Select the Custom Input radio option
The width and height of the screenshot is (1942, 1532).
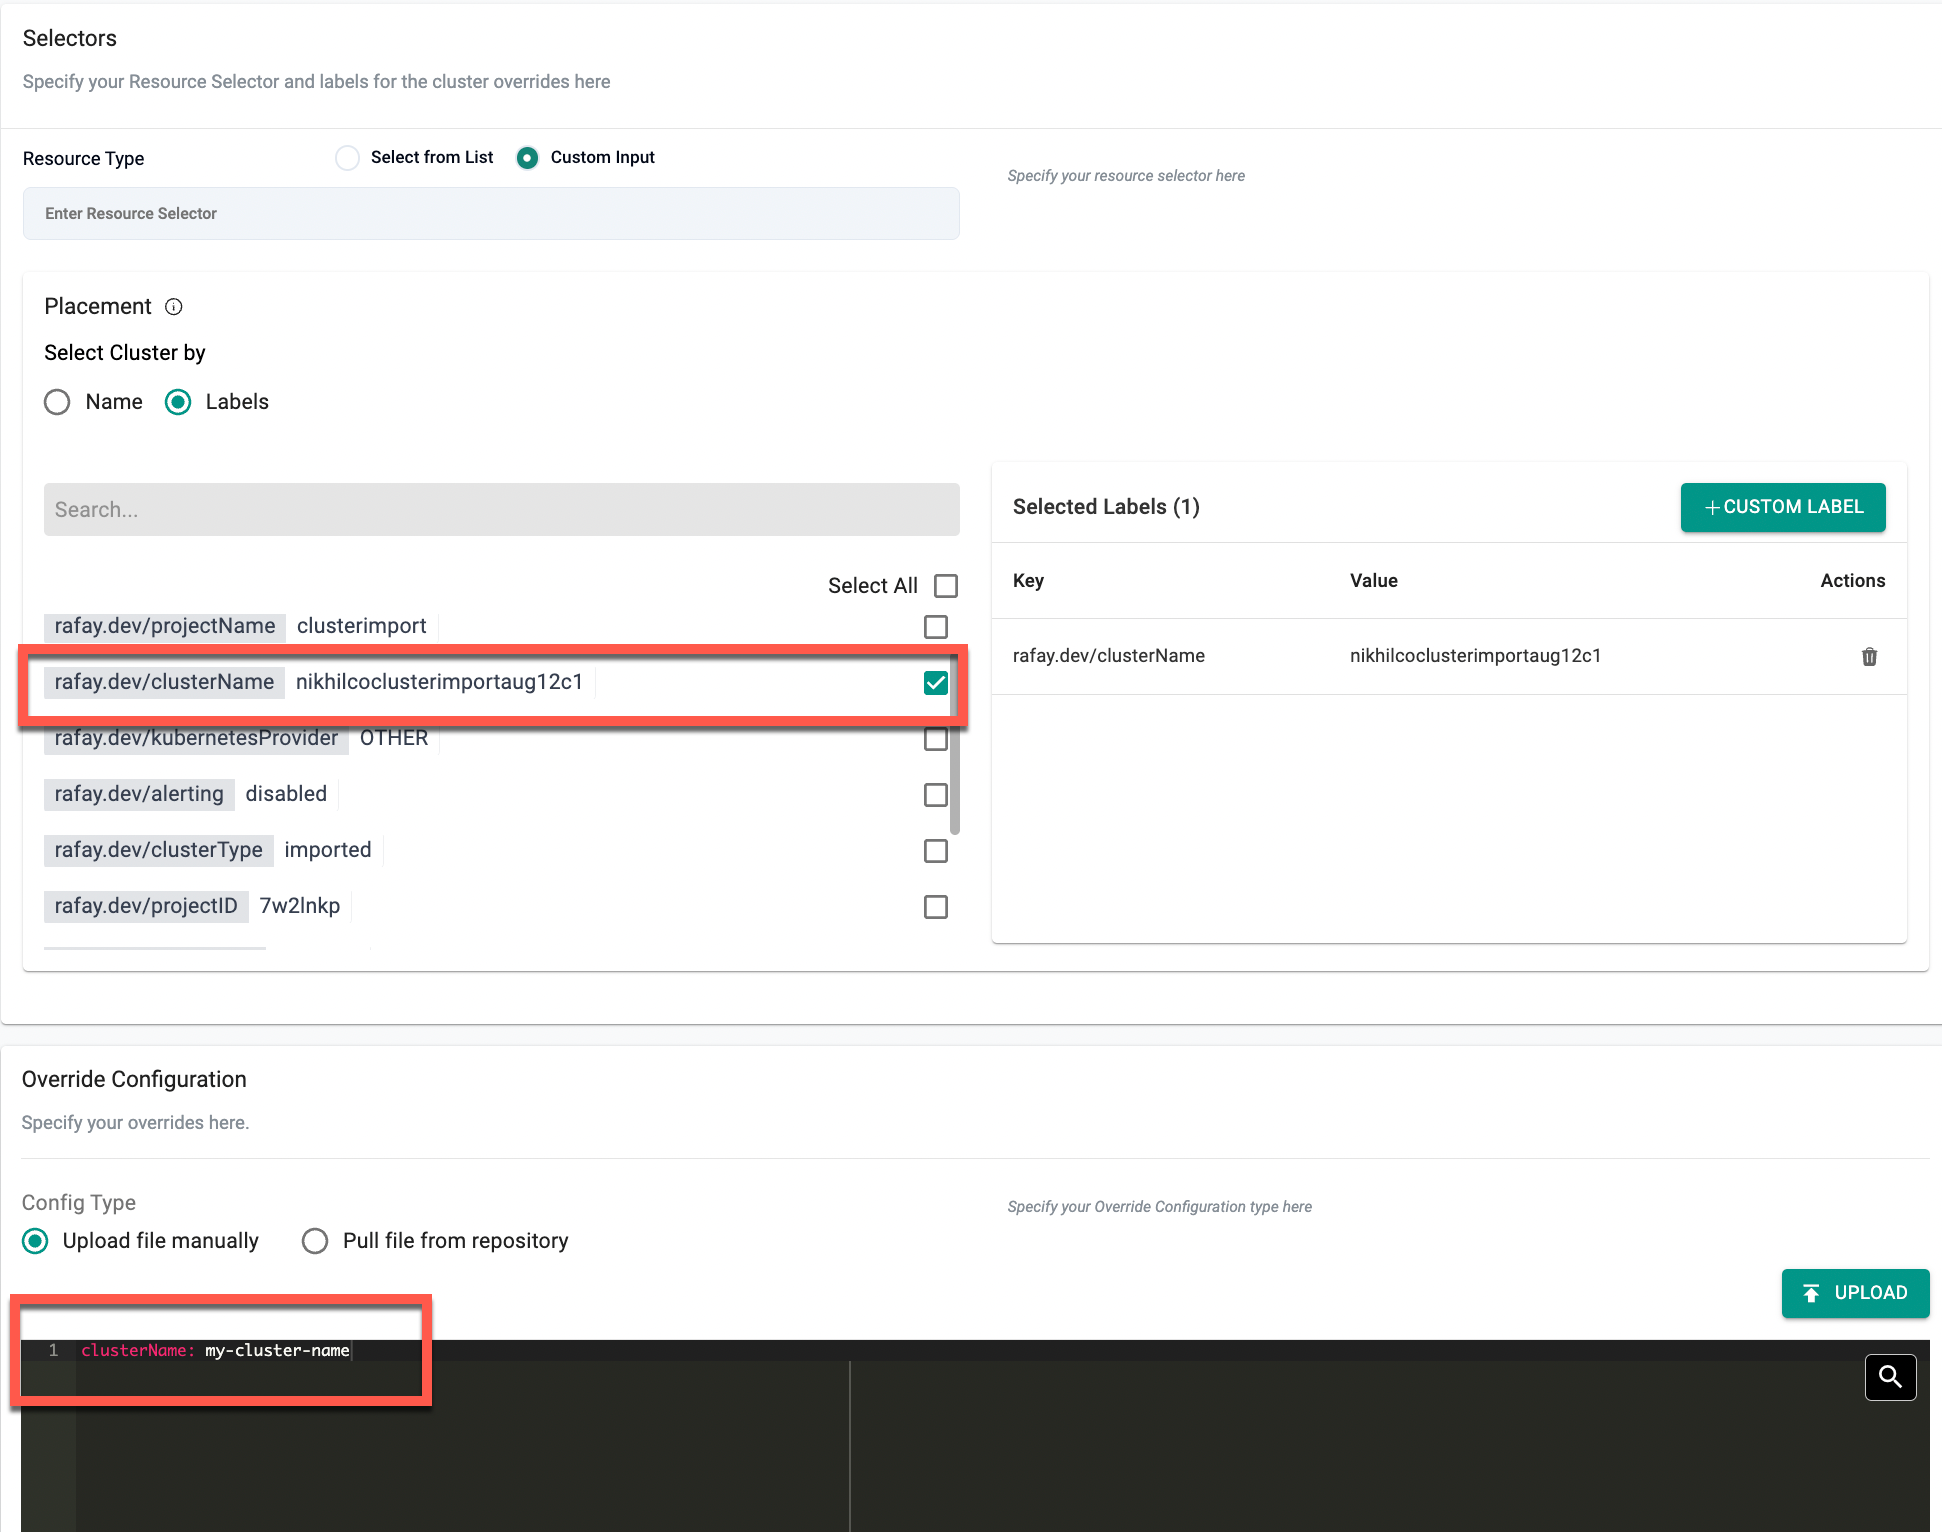pyautogui.click(x=528, y=158)
